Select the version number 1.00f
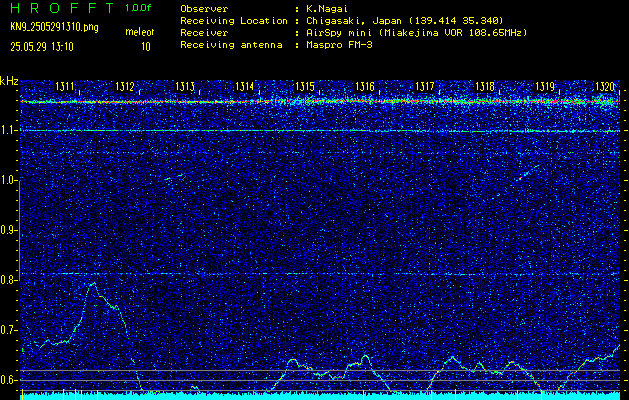Image resolution: width=629 pixels, height=400 pixels. [x=138, y=8]
